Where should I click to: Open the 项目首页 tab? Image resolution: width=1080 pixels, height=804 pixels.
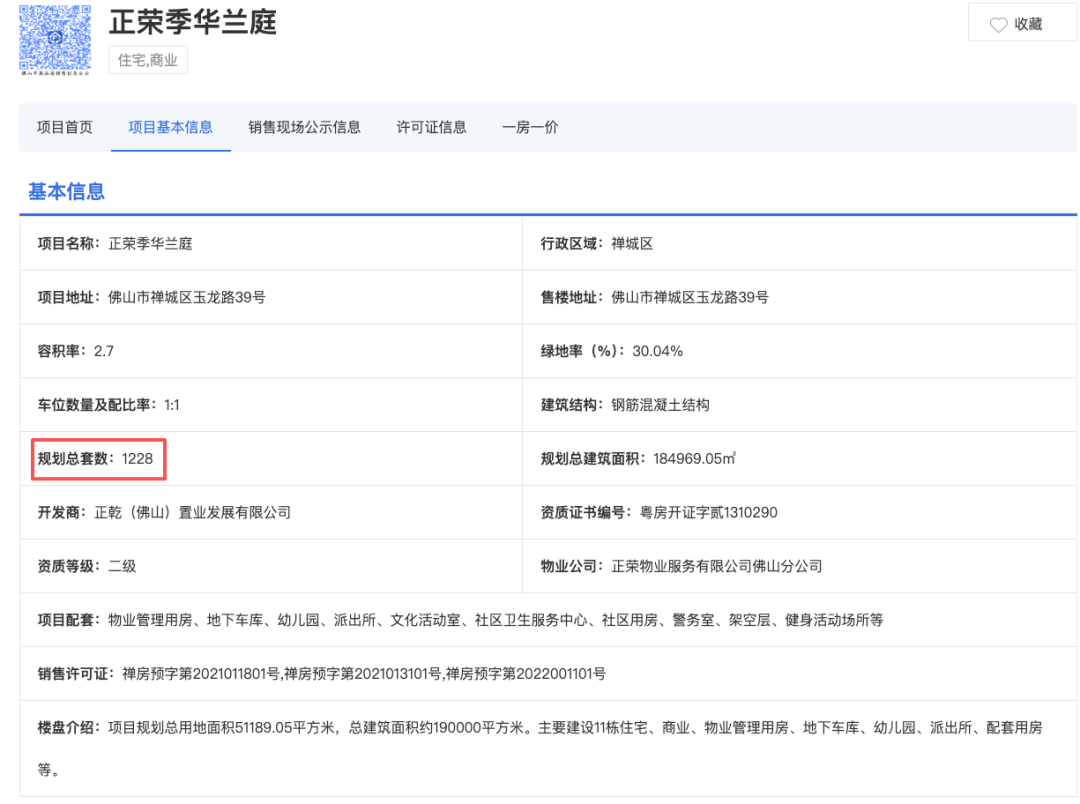pos(65,127)
